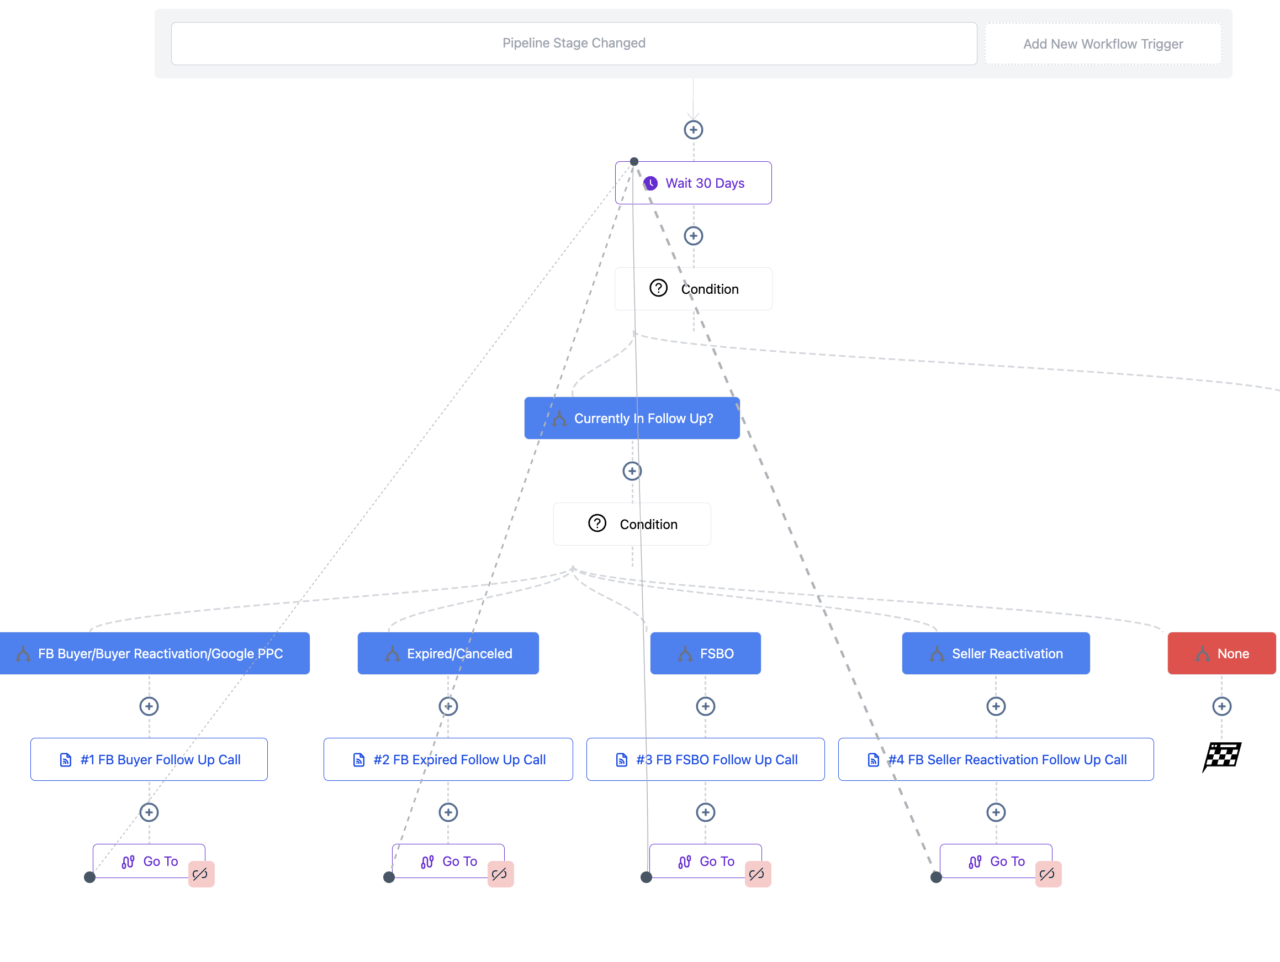1280x962 pixels.
Task: Open the Go To step under Expired call
Action: pos(449,861)
